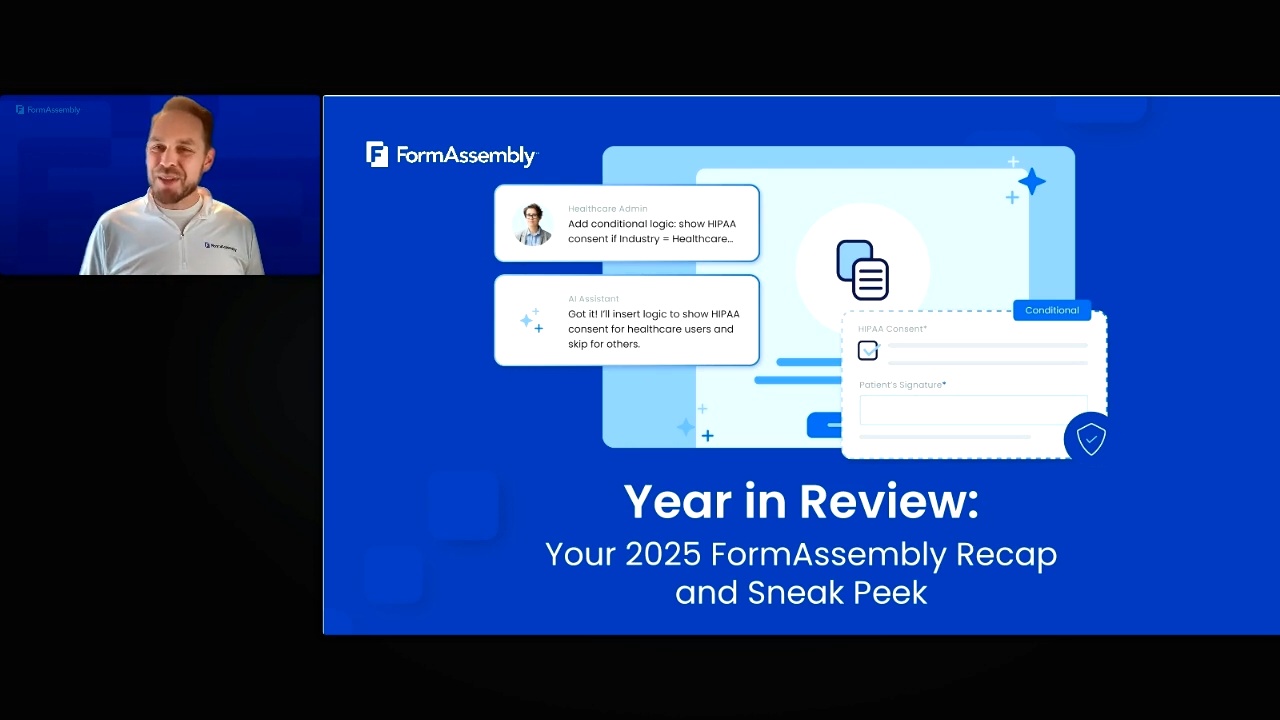
Task: Click the FormAssembly logo on the slide
Action: (451, 155)
